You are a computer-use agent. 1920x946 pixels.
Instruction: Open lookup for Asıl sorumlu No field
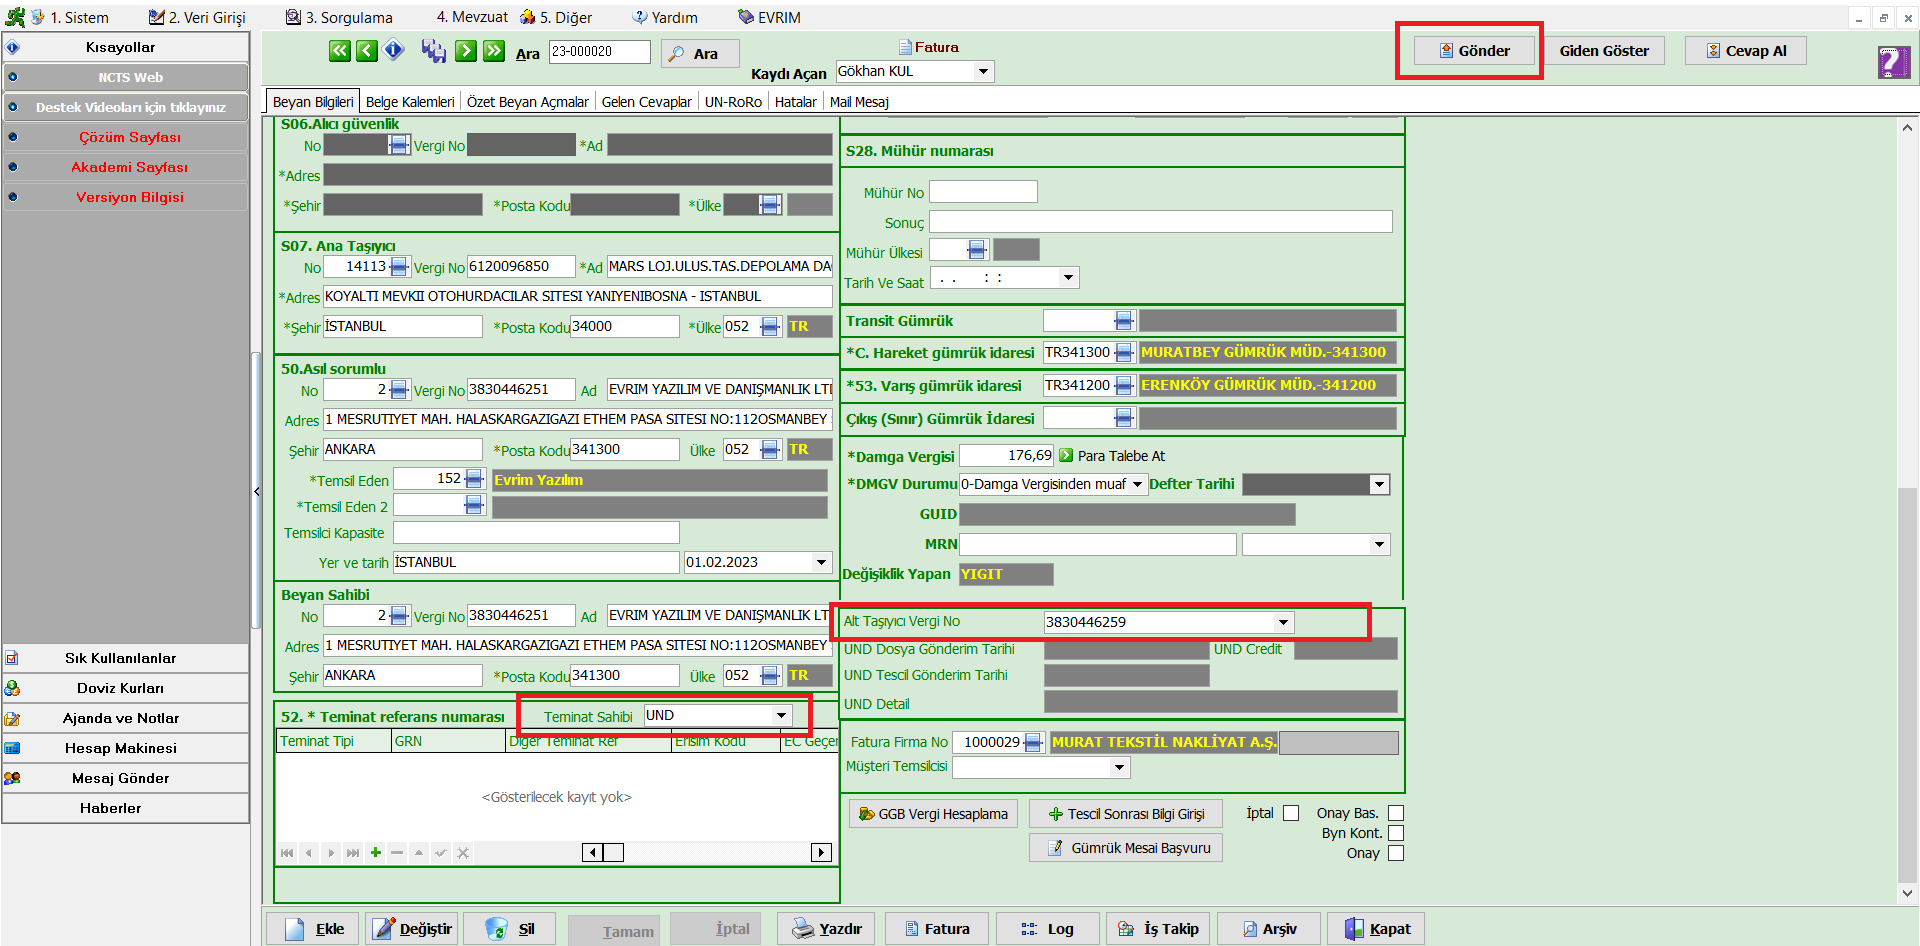click(x=399, y=390)
